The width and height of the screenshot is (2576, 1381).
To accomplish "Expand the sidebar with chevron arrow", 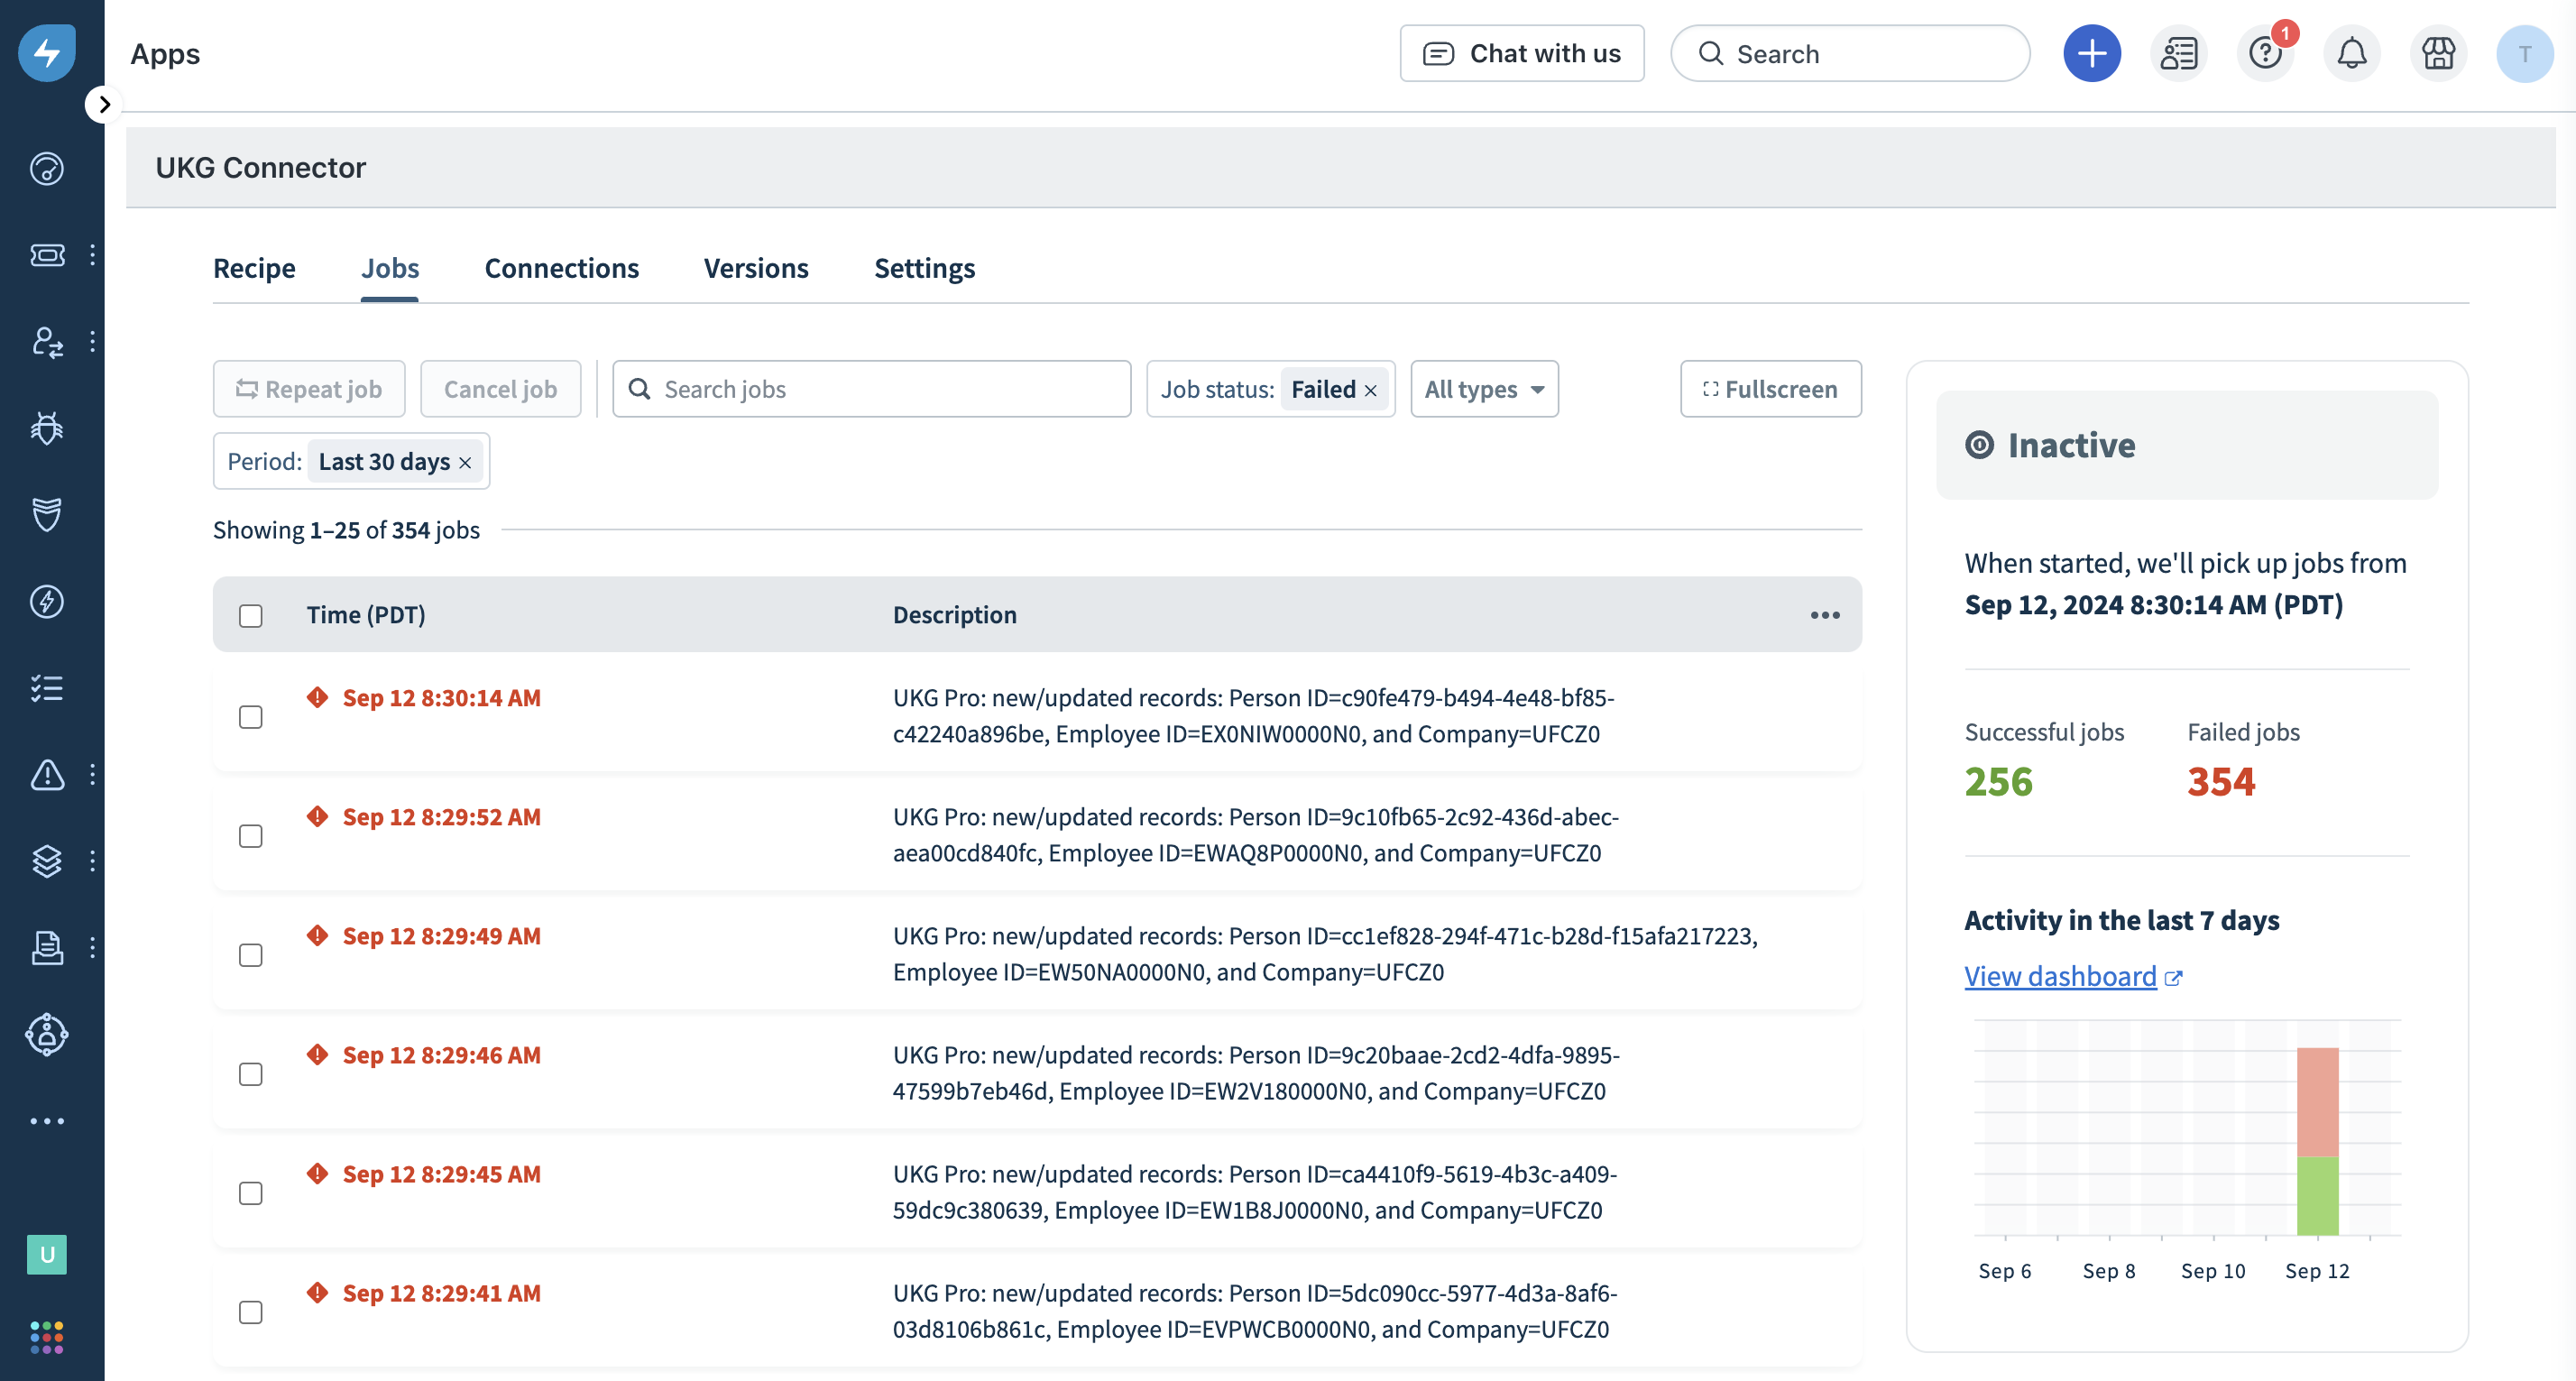I will coord(104,105).
